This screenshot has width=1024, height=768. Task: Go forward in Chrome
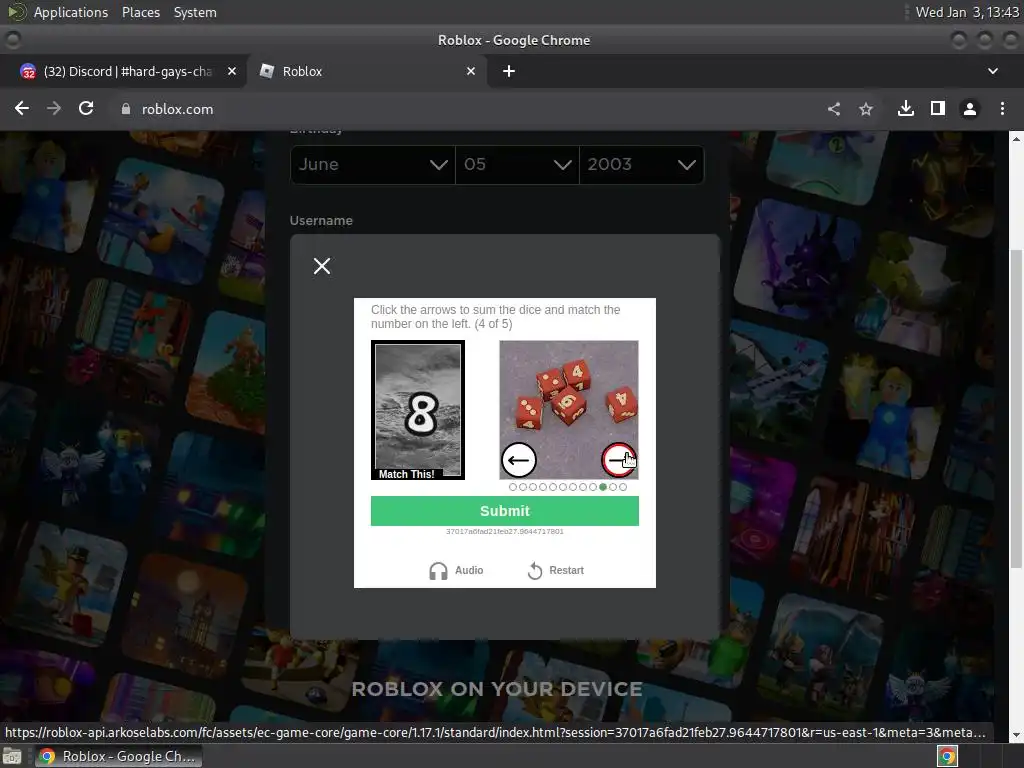tap(54, 108)
